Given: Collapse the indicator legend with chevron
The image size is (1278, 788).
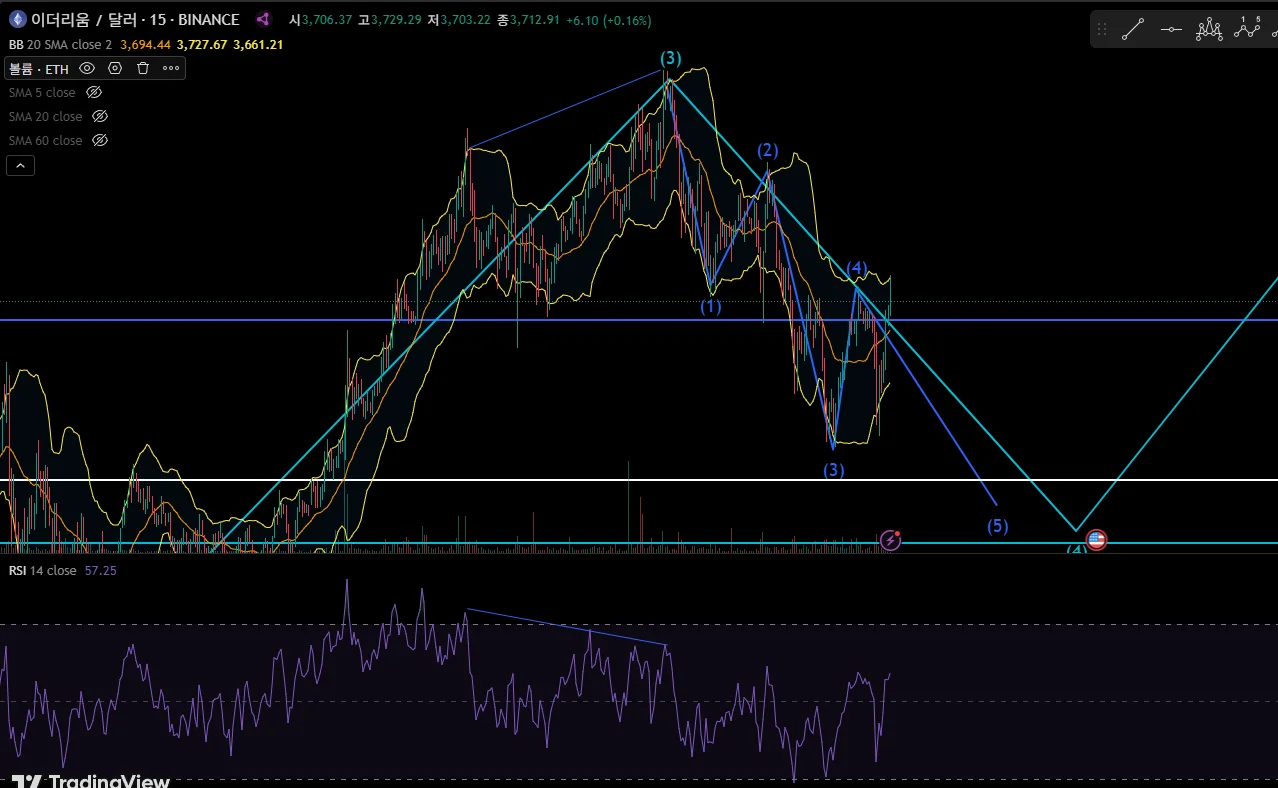Looking at the screenshot, I should (20, 165).
